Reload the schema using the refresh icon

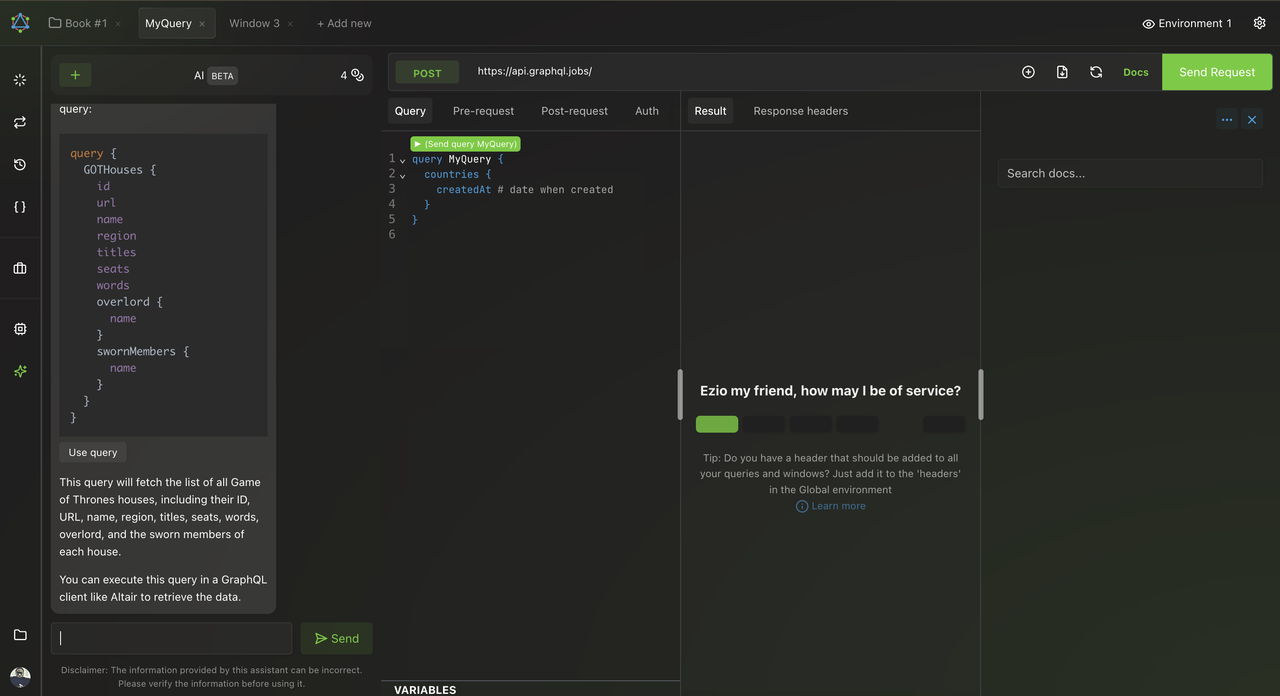tap(1096, 71)
